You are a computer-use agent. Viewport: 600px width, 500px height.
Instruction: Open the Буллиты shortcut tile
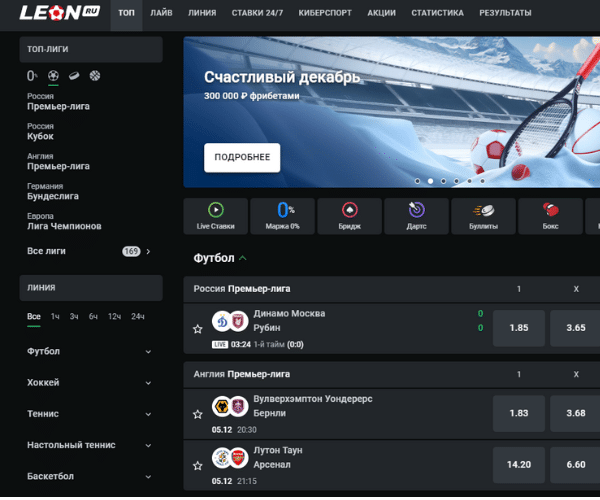coord(483,216)
